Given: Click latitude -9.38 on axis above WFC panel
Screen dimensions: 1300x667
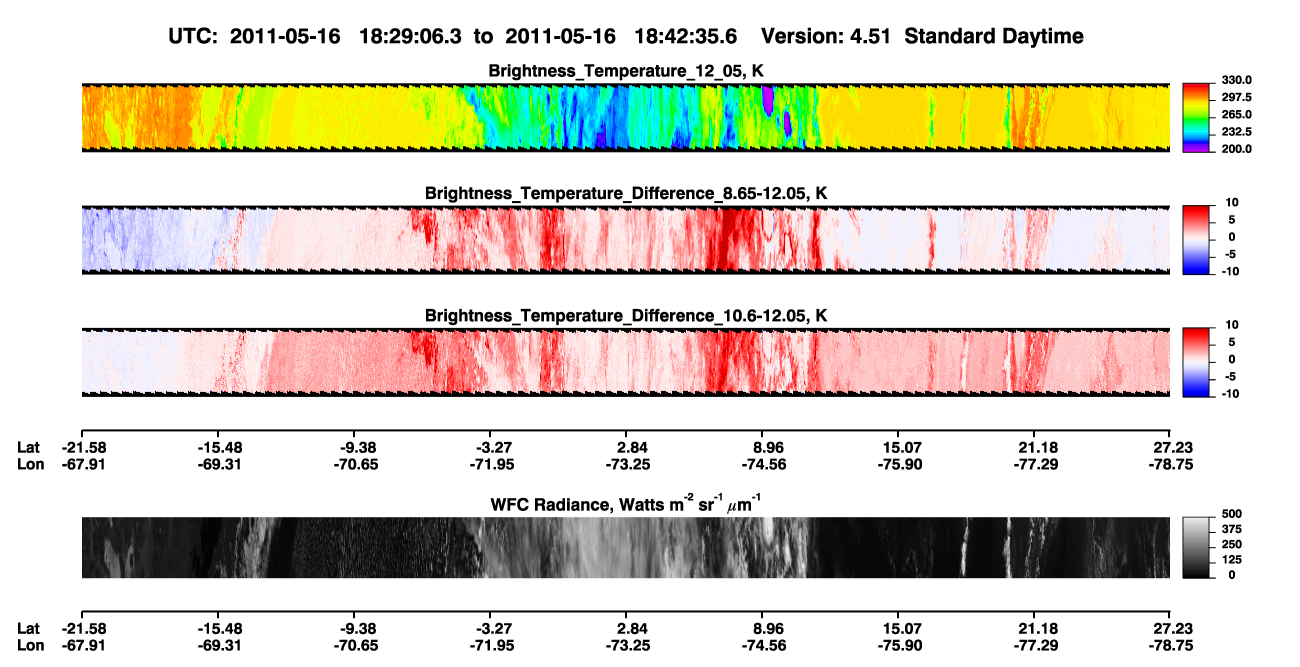Looking at the screenshot, I should (357, 447).
